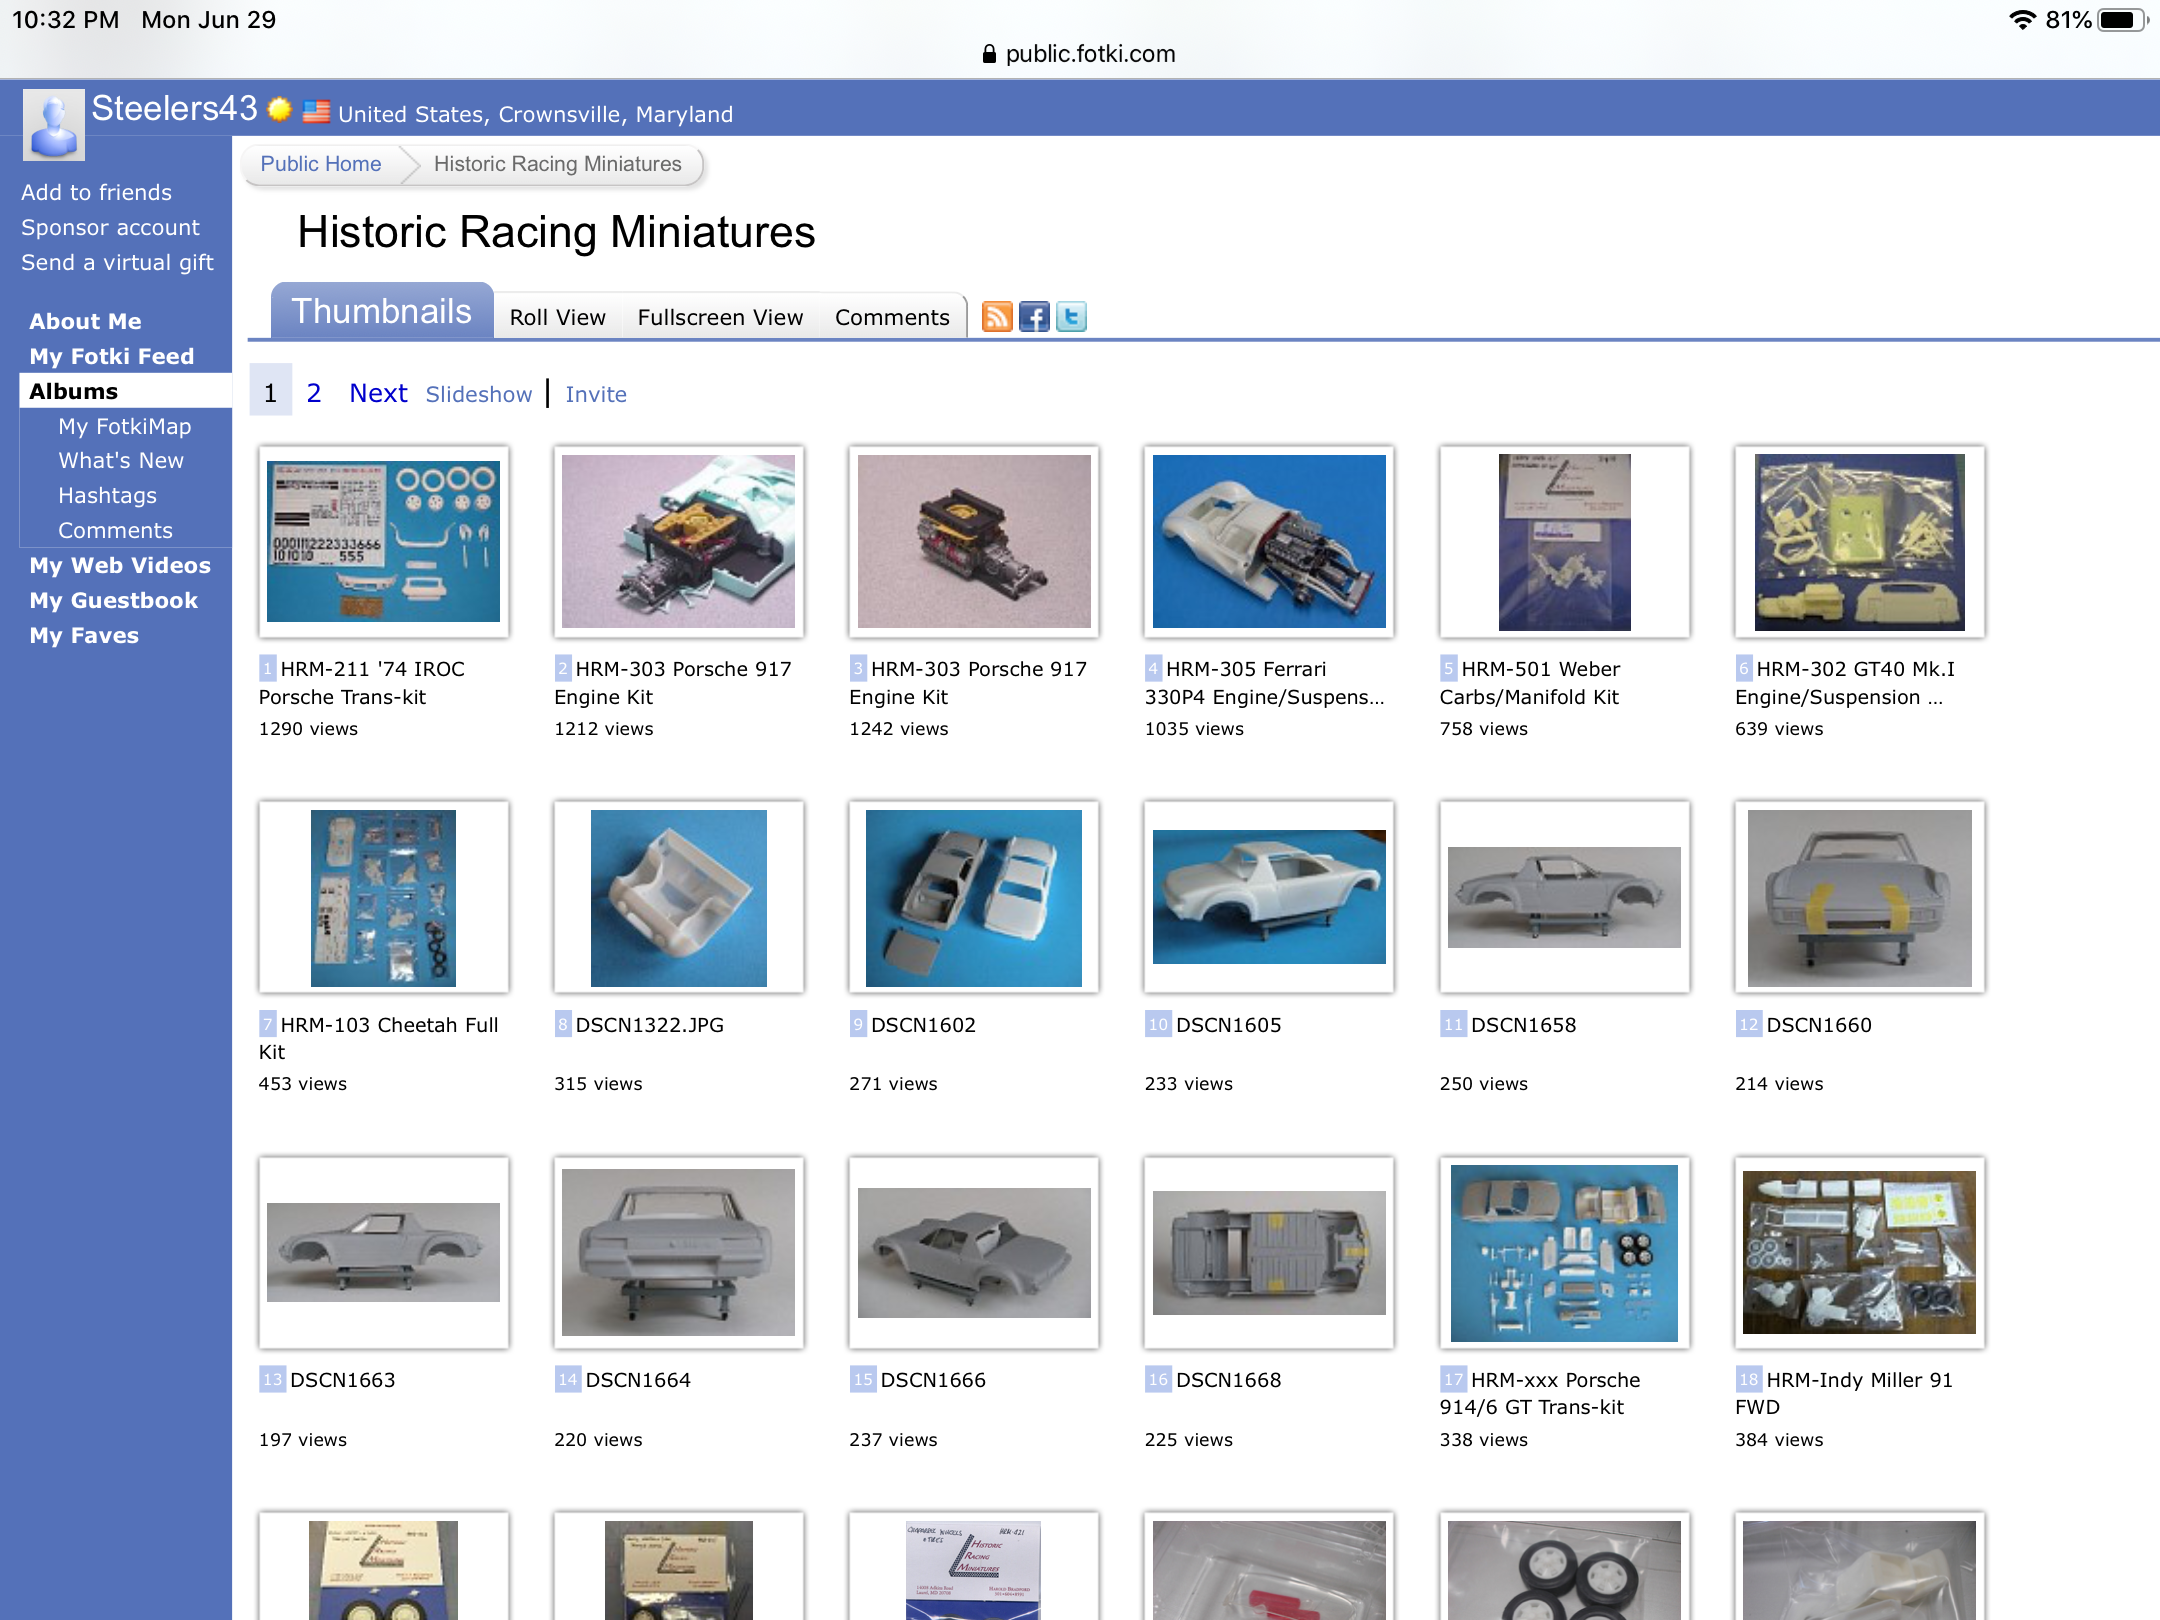This screenshot has height=1620, width=2160.
Task: Click HRM-501 Weber Carbs/Manifold Kit title
Action: coord(1530,683)
